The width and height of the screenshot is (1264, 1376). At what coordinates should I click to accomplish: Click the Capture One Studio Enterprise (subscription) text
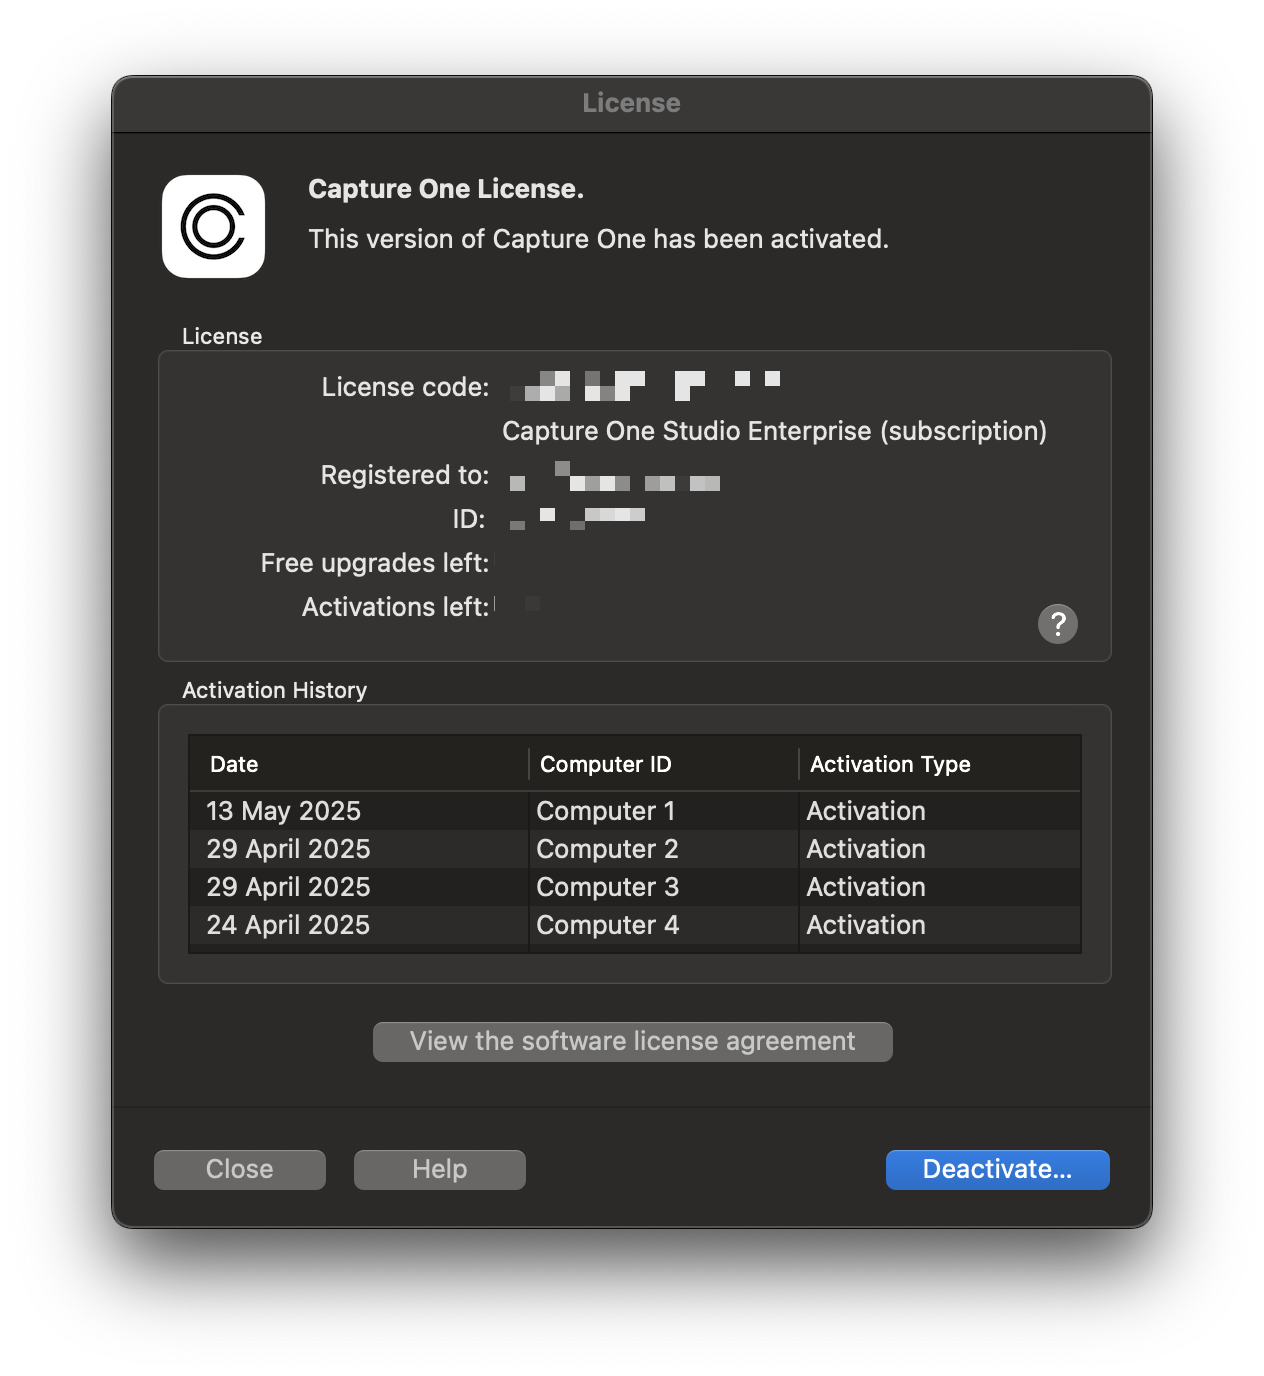click(x=774, y=431)
